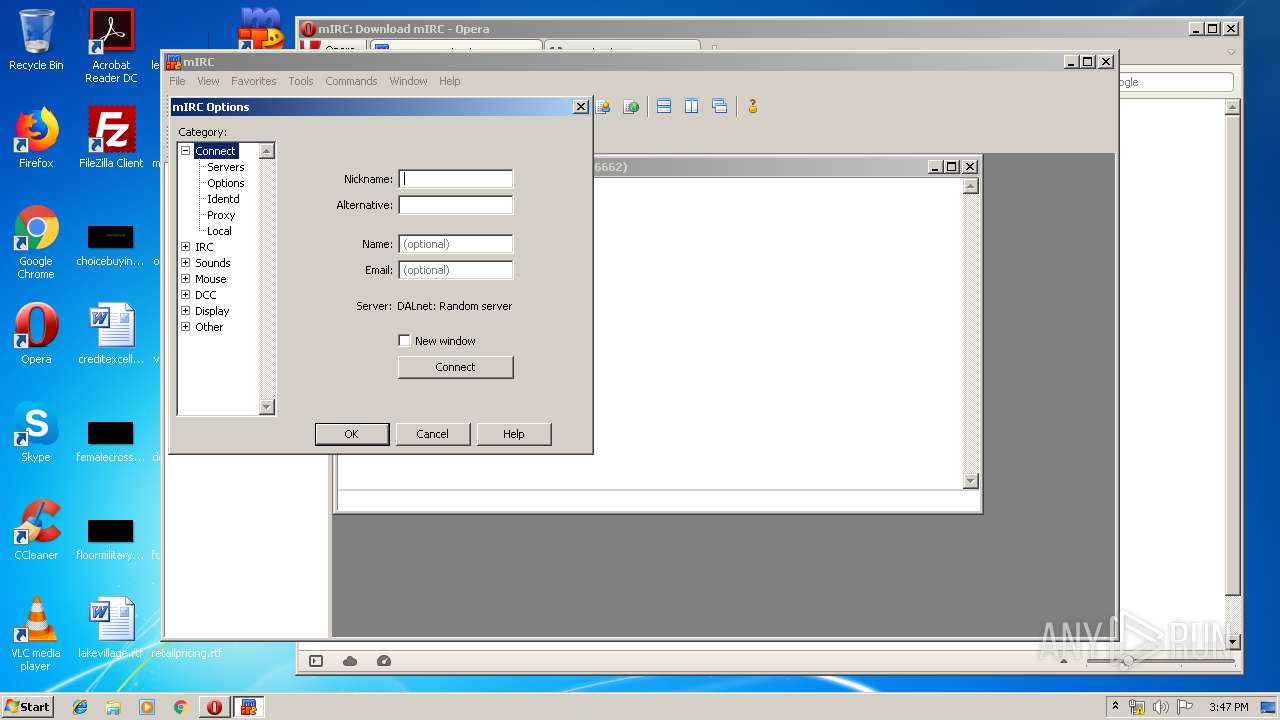Open creditexcell document on desktop

(x=111, y=334)
